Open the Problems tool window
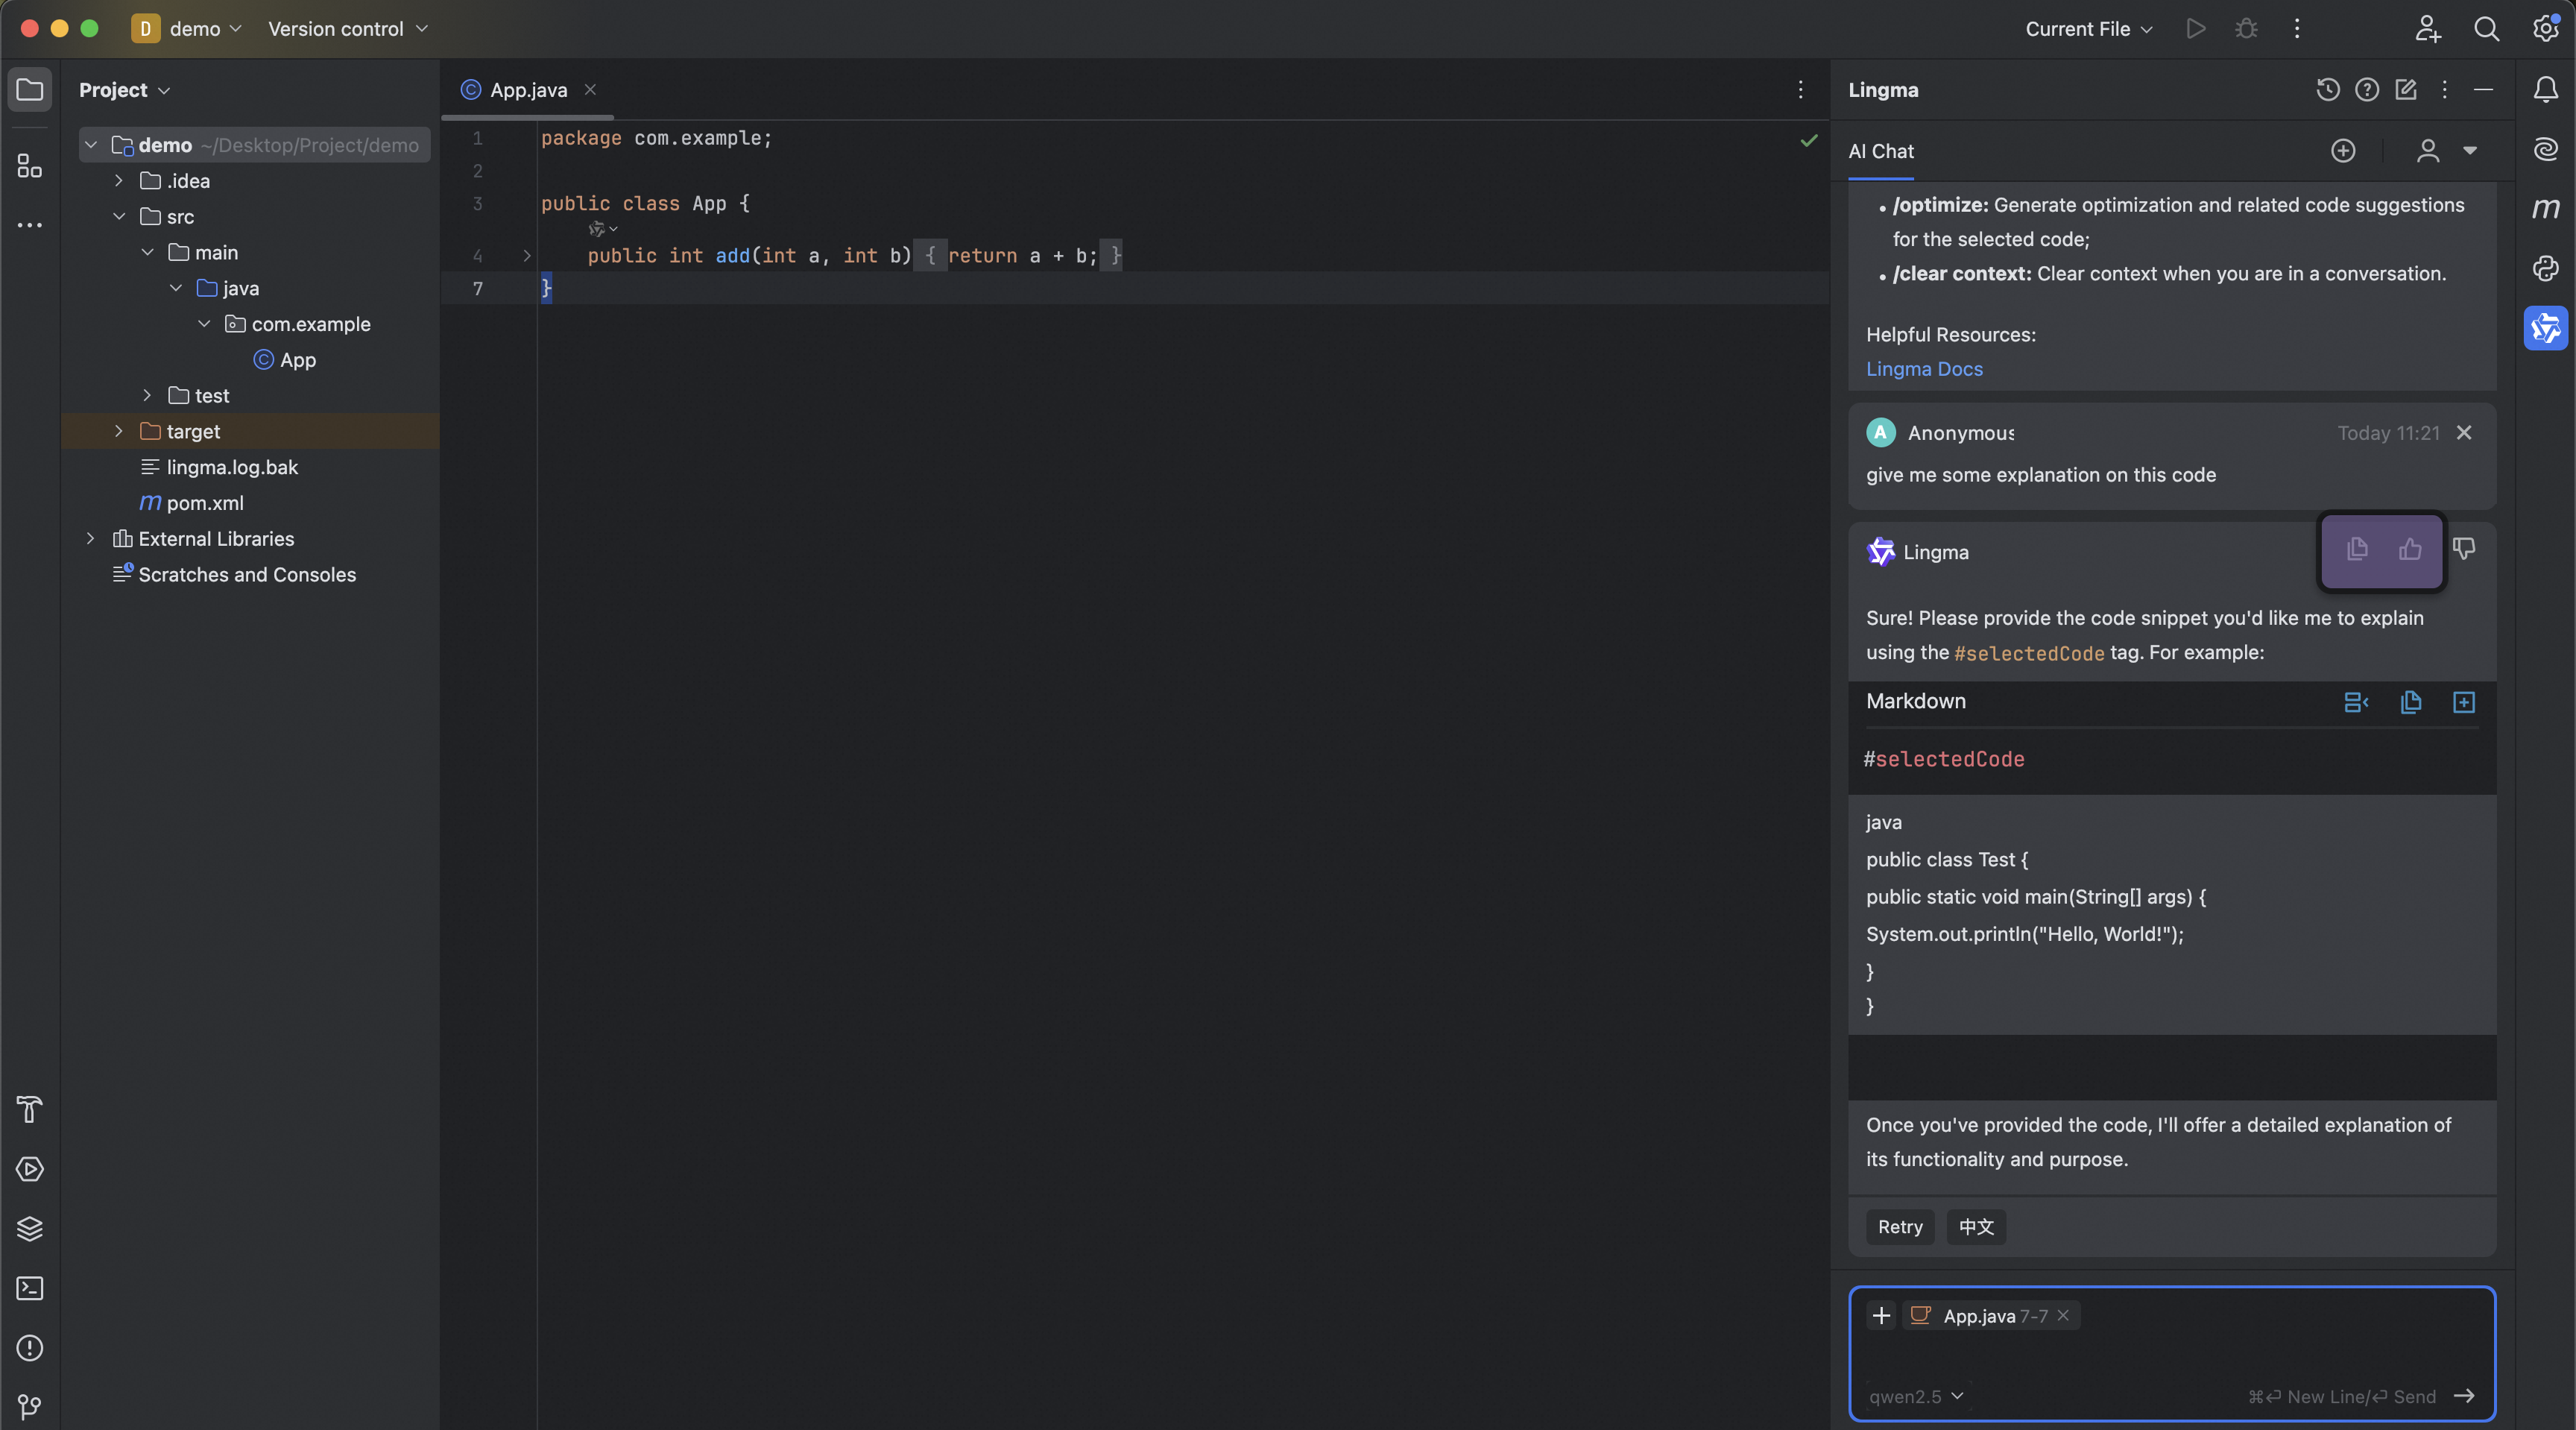 click(30, 1348)
